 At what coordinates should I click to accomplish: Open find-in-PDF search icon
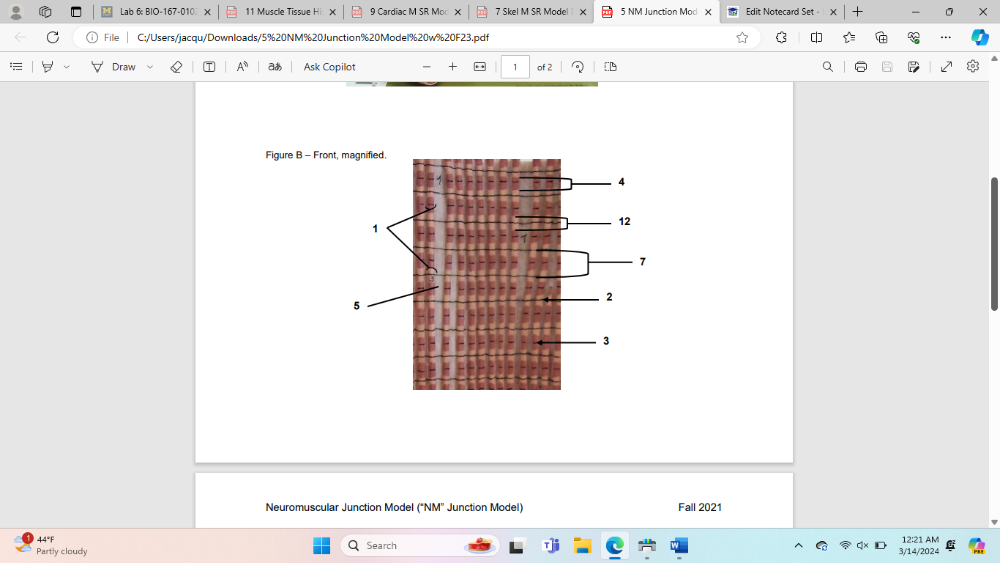[827, 67]
